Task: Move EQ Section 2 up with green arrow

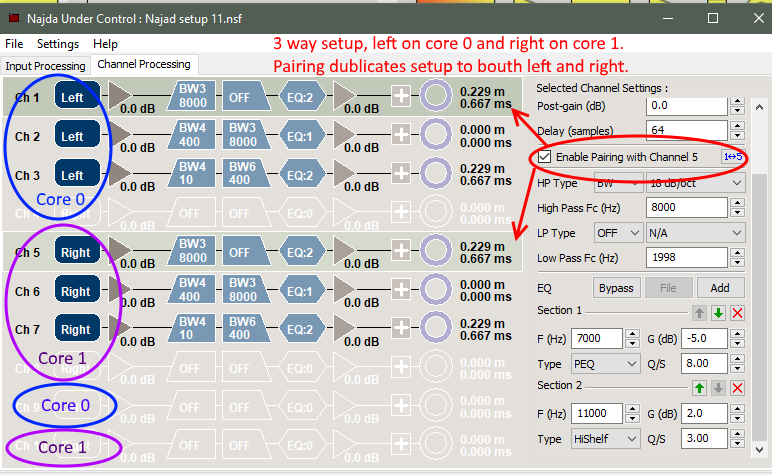Action: pyautogui.click(x=699, y=388)
